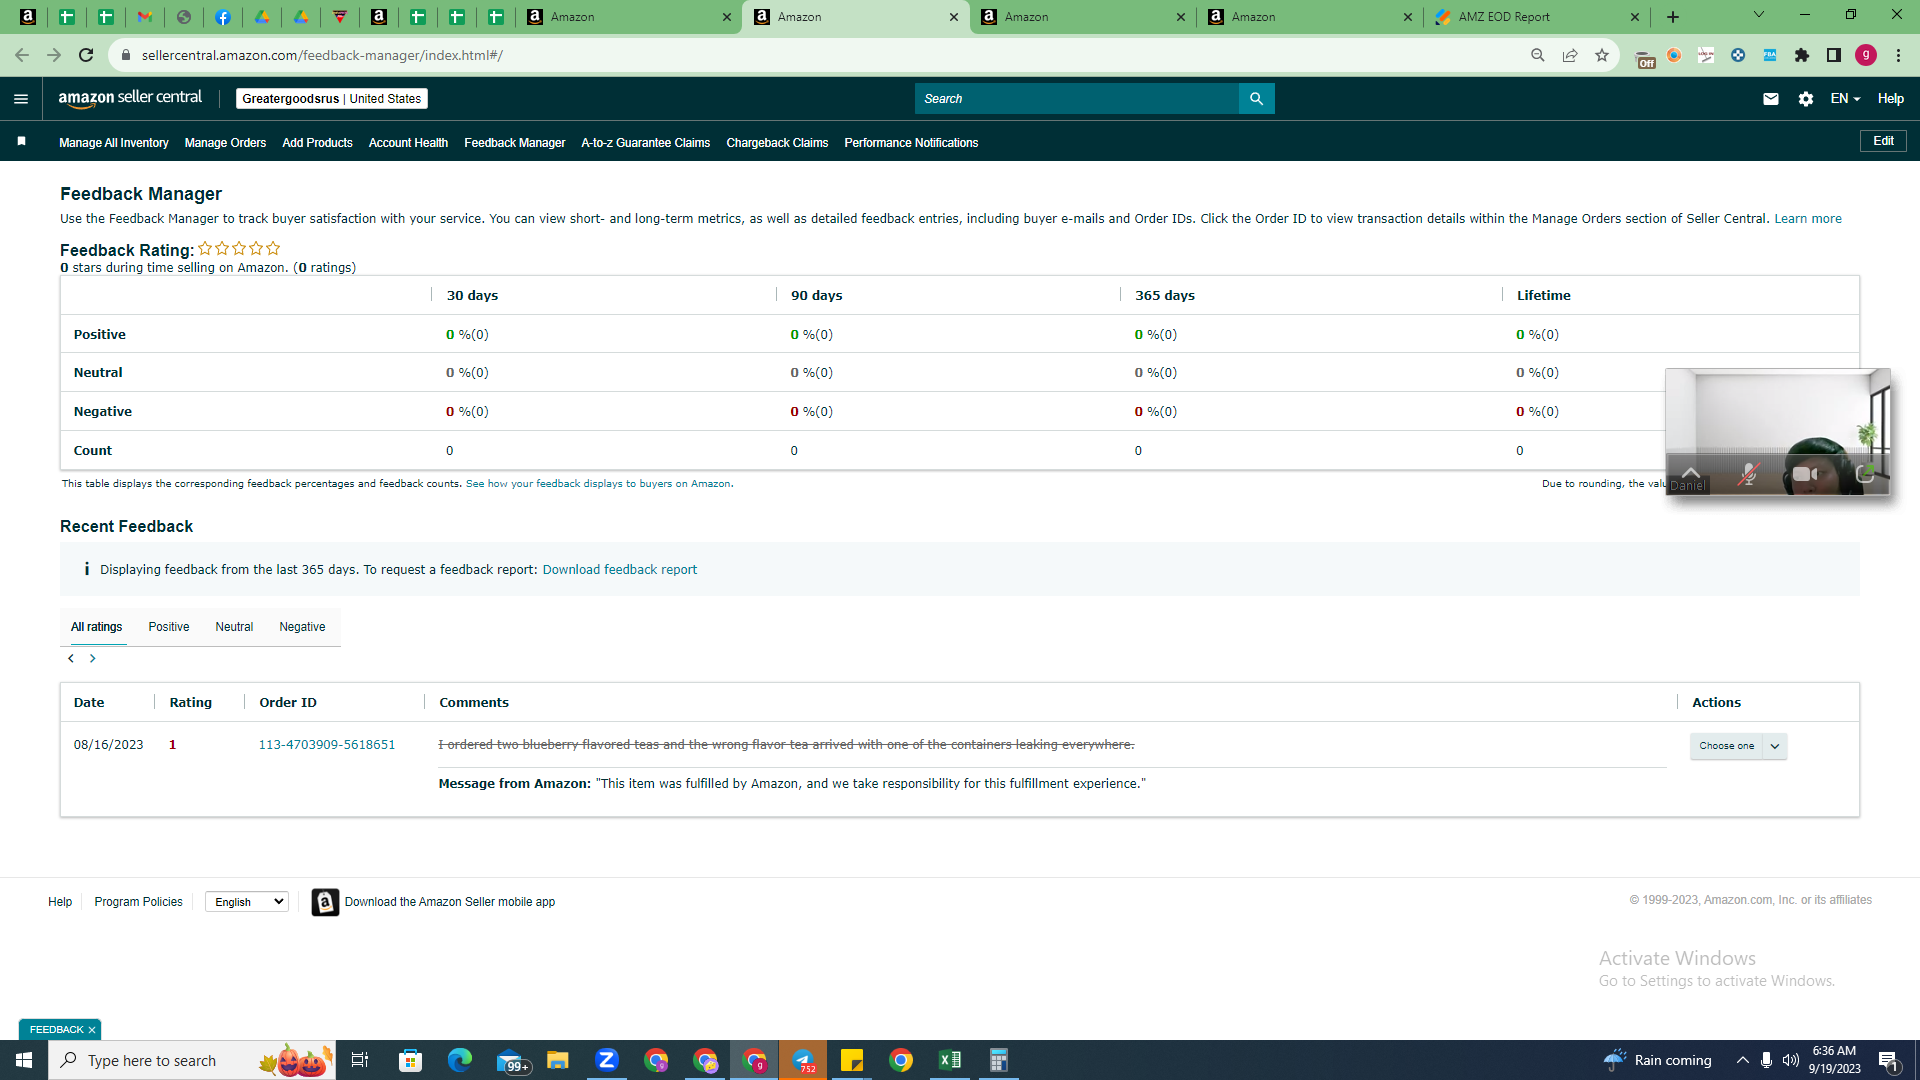Toggle camera in the video overlay
This screenshot has width=1920, height=1080.
tap(1805, 474)
